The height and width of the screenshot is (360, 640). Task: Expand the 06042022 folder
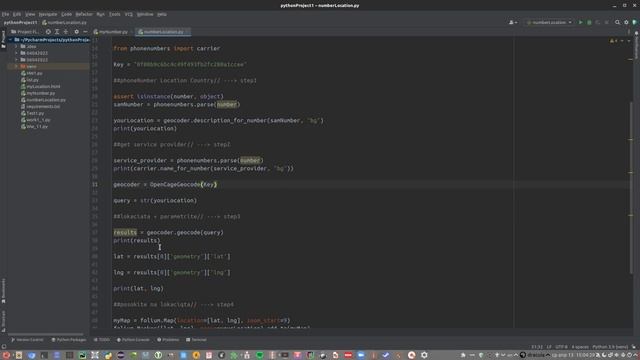pos(16,60)
